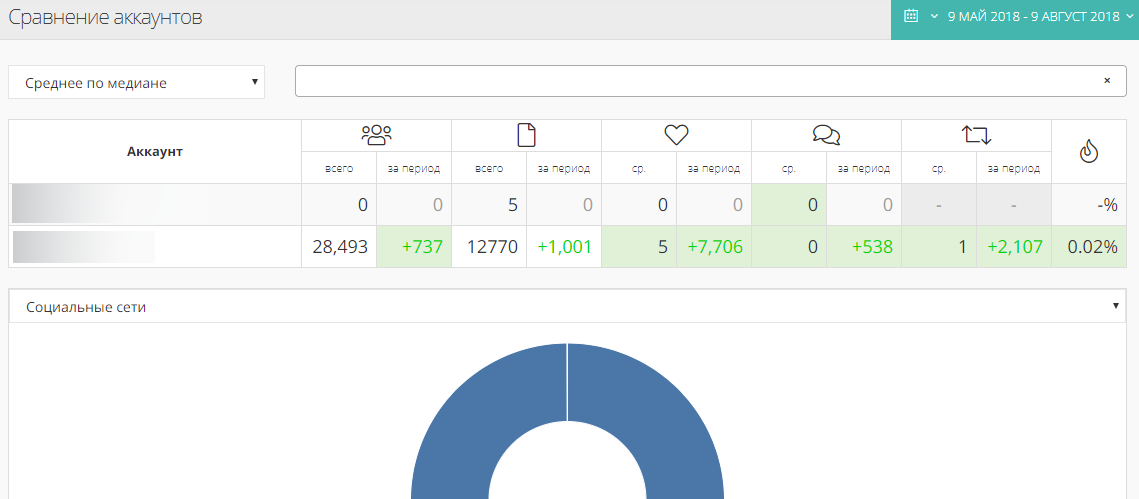Expand the 'Социальные сети' dropdown

point(568,307)
